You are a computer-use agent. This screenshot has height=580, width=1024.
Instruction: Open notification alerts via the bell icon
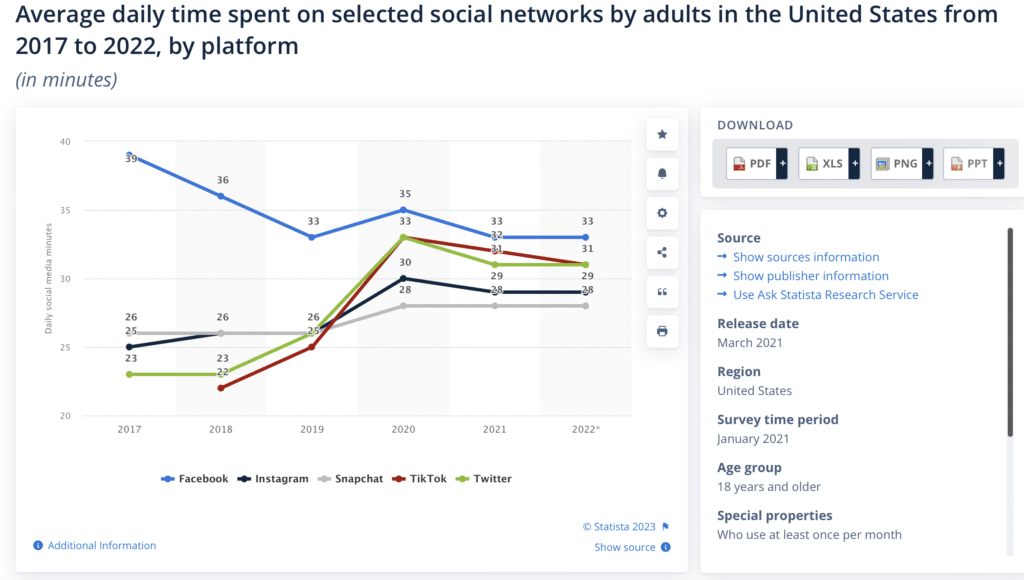click(661, 173)
